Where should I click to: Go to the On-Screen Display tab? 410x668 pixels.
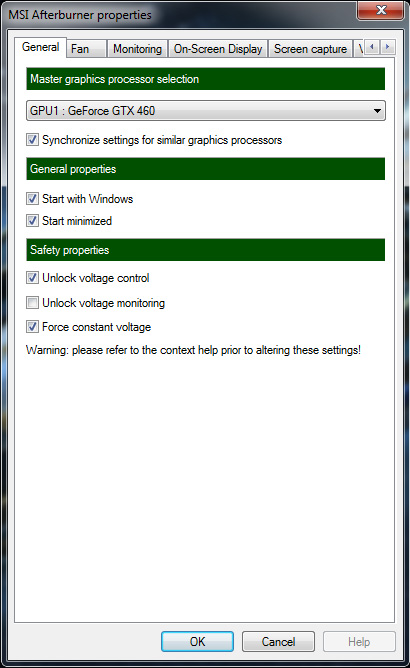[x=218, y=49]
